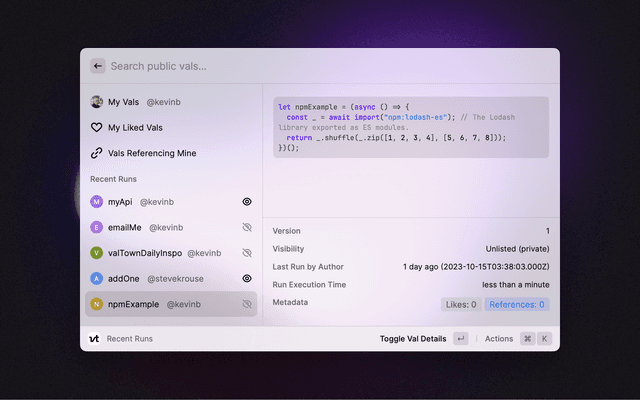Viewport: 640px width, 400px height.
Task: Click the Likes: 0 metadata tag
Action: (x=460, y=304)
